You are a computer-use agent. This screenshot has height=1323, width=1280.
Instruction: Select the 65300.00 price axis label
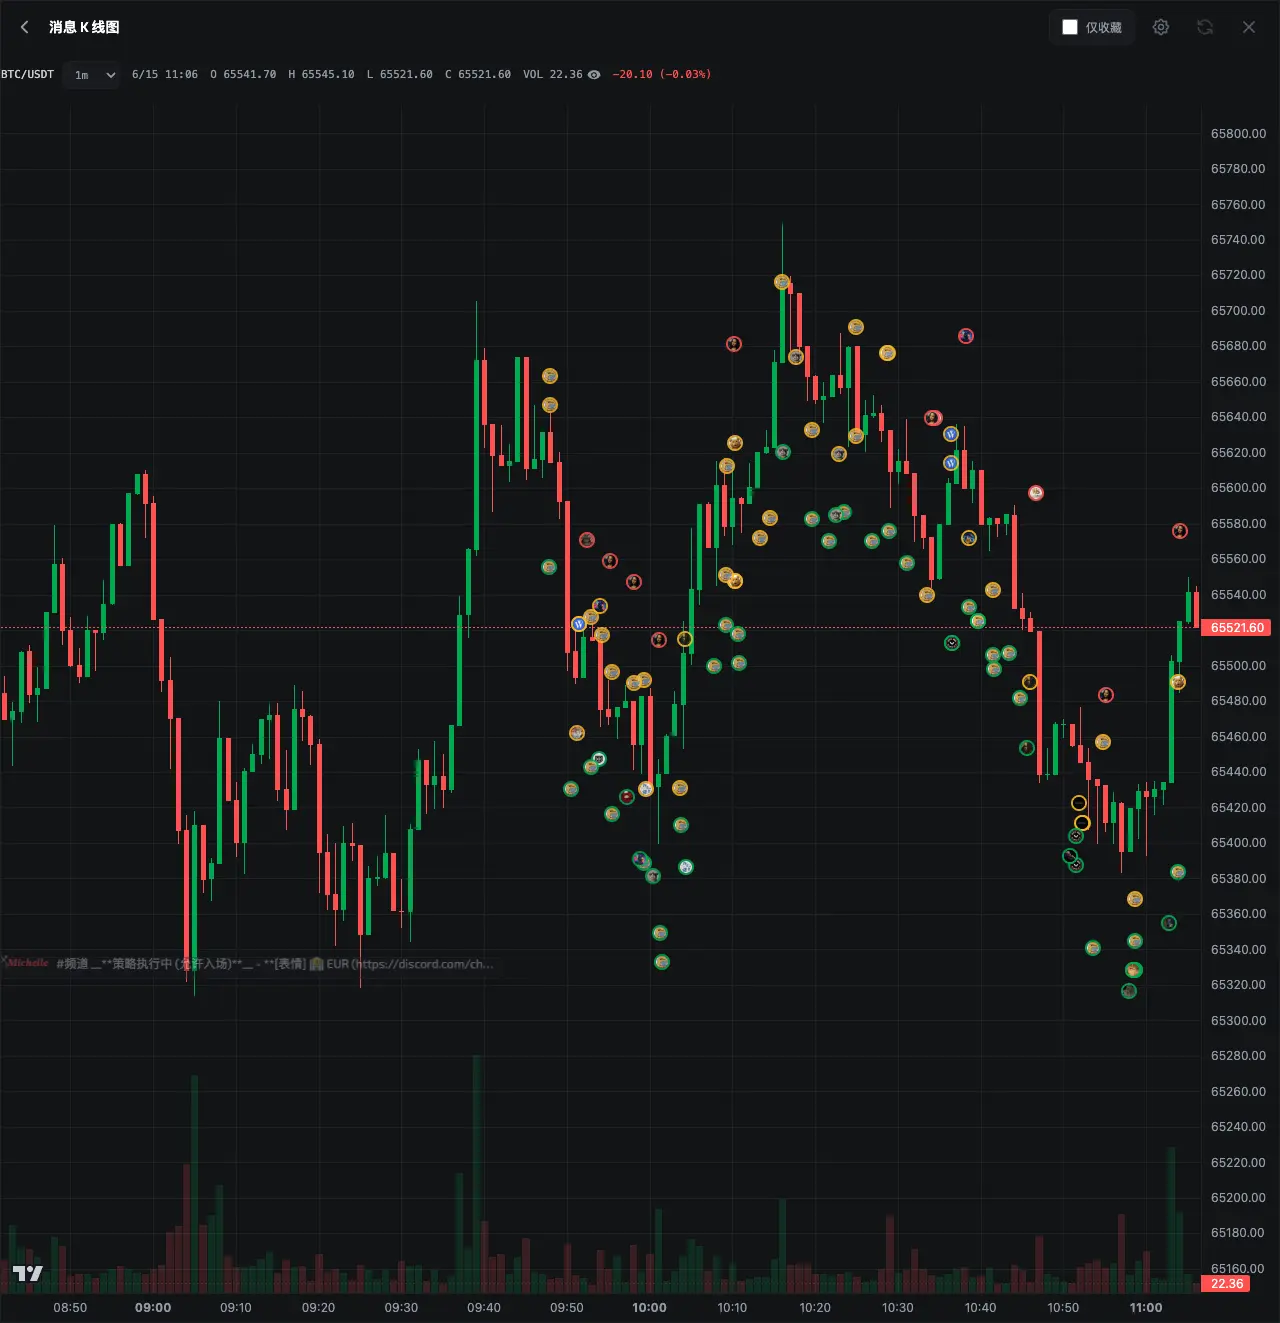1238,1020
